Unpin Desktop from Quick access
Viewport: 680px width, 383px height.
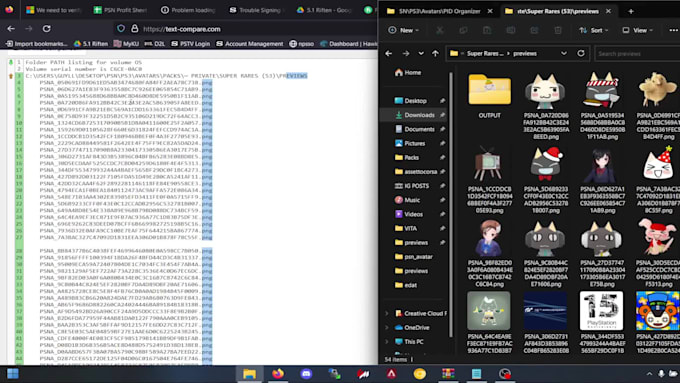point(442,101)
